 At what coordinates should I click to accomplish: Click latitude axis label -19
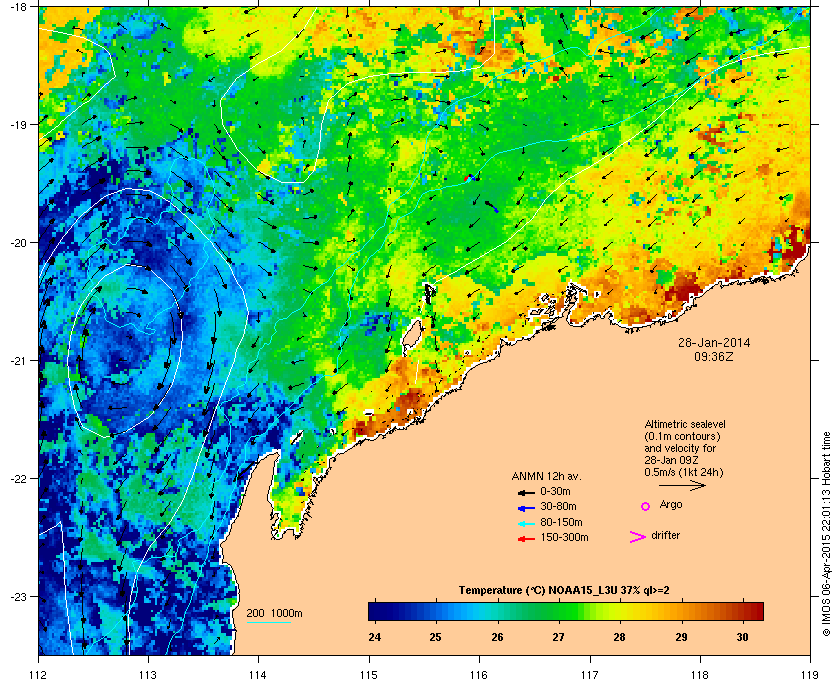(x=18, y=124)
